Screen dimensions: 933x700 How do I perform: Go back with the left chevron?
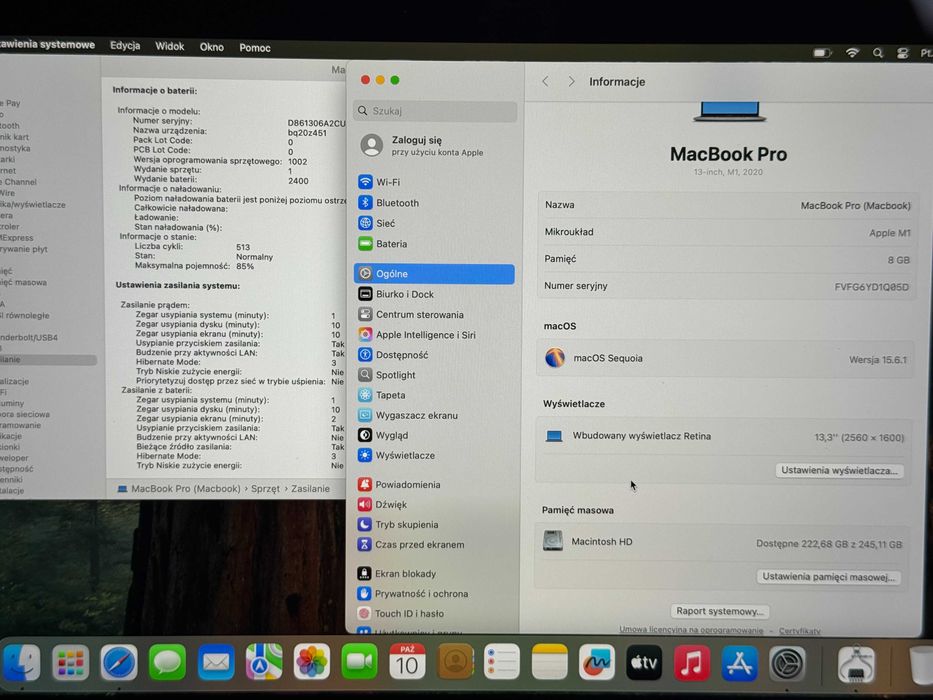pos(545,82)
